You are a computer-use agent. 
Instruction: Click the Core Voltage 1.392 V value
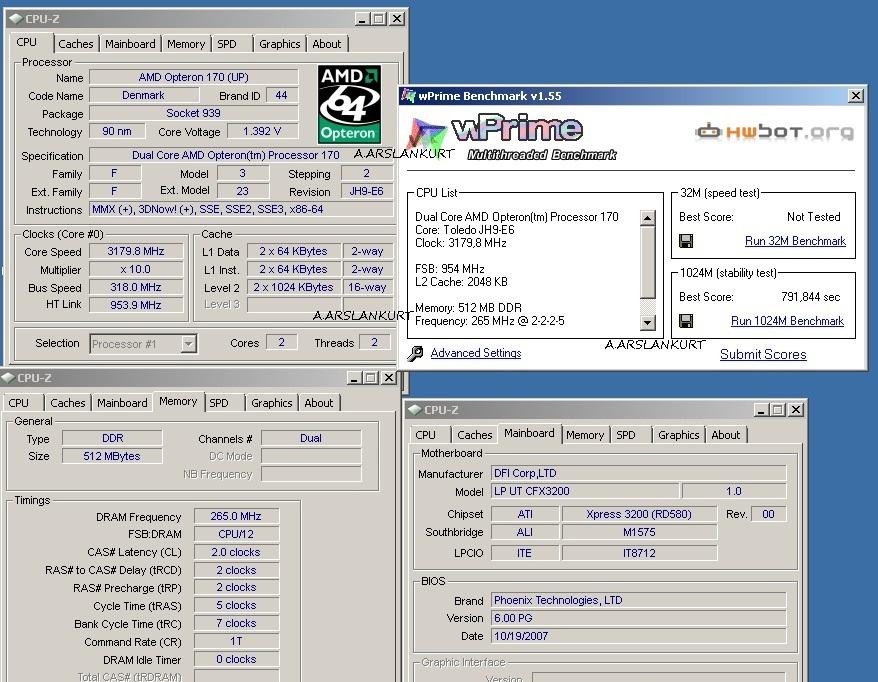(262, 131)
